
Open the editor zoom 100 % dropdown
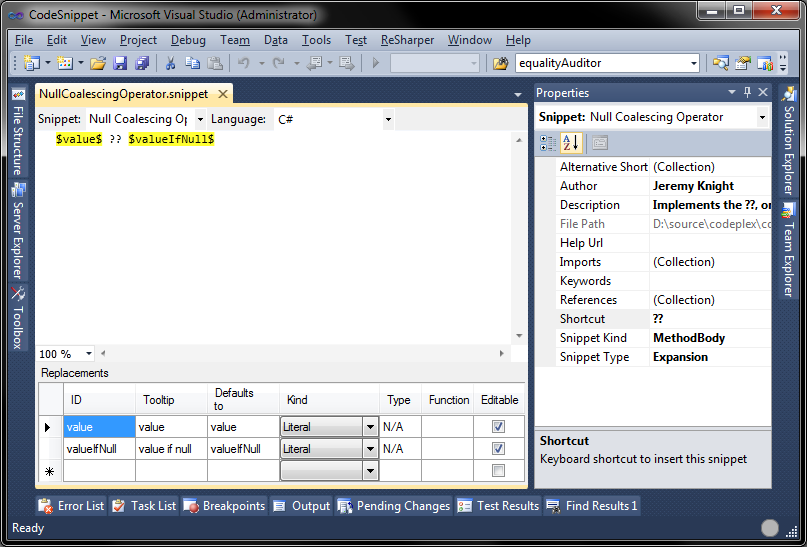(89, 354)
